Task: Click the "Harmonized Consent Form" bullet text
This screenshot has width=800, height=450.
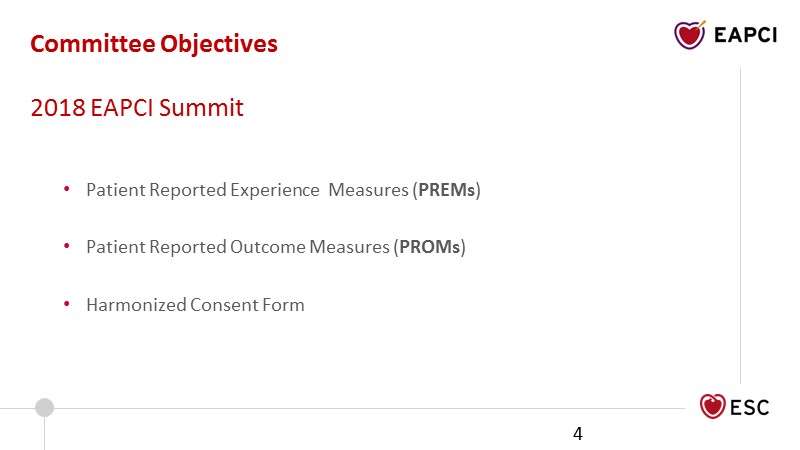Action: [195, 305]
